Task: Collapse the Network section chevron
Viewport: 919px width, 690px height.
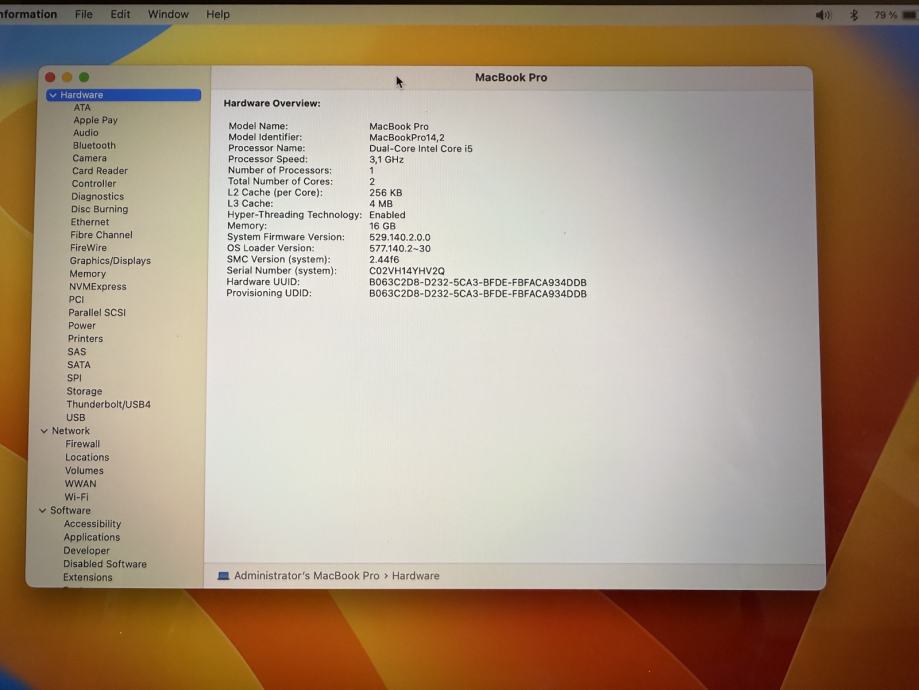Action: point(44,431)
